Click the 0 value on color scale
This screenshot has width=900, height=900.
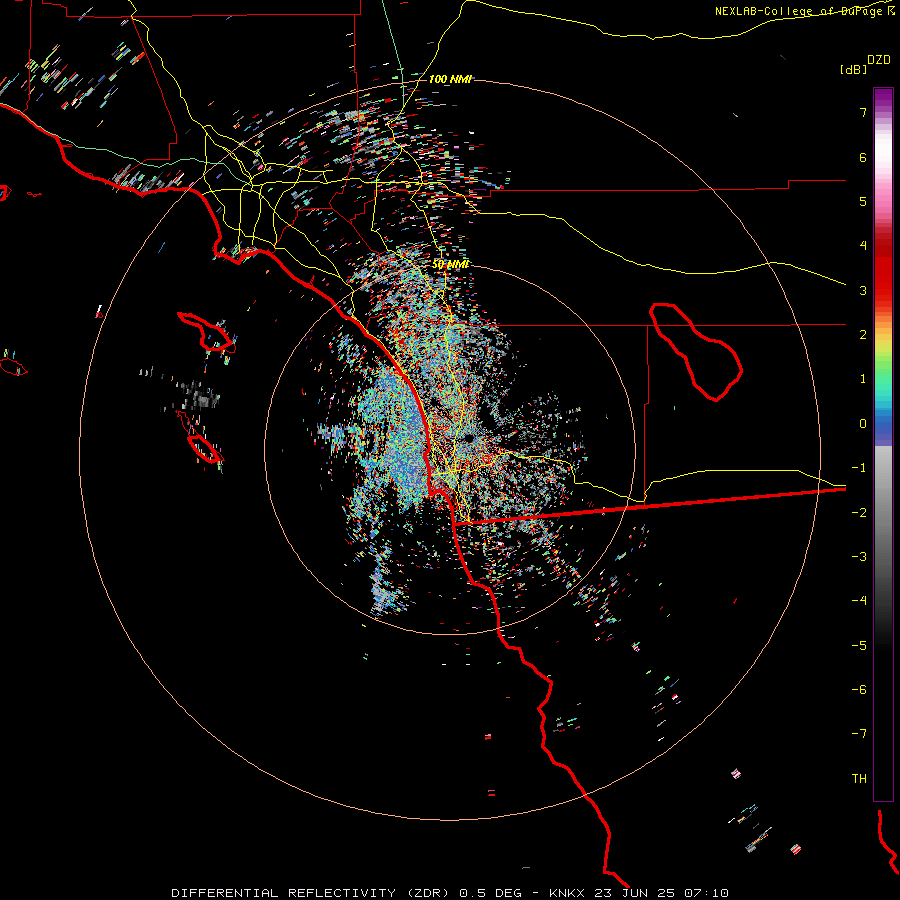(863, 424)
